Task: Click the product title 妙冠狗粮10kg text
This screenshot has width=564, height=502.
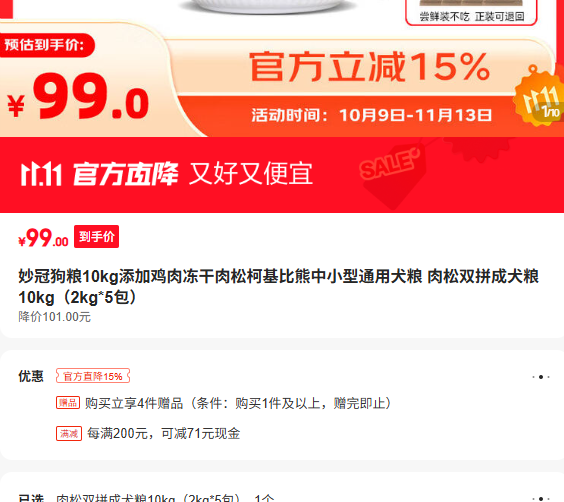Action: 279,287
